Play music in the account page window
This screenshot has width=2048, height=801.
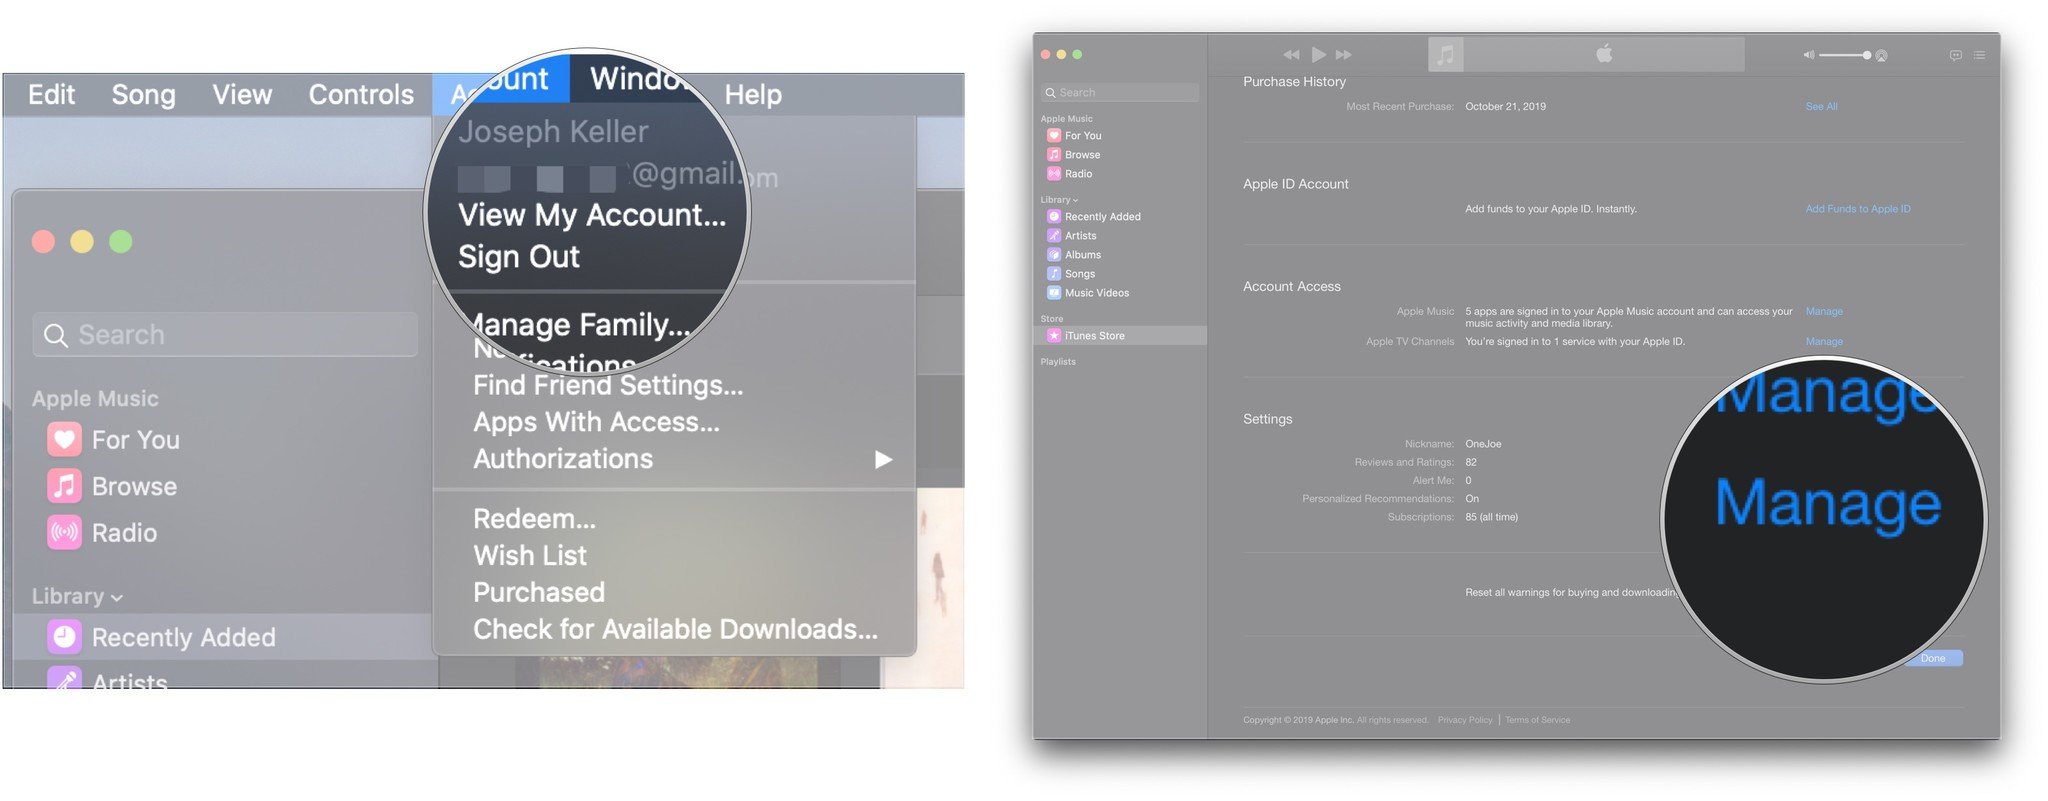click(x=1319, y=54)
